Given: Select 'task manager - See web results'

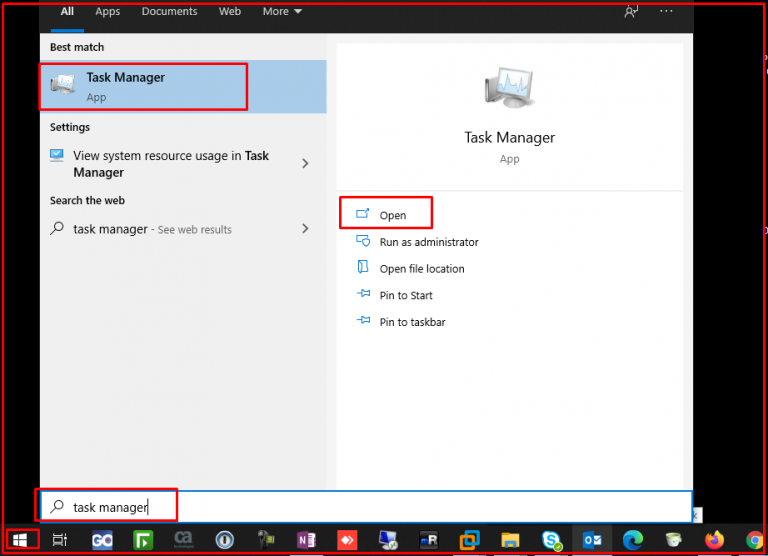Looking at the screenshot, I should pos(152,229).
